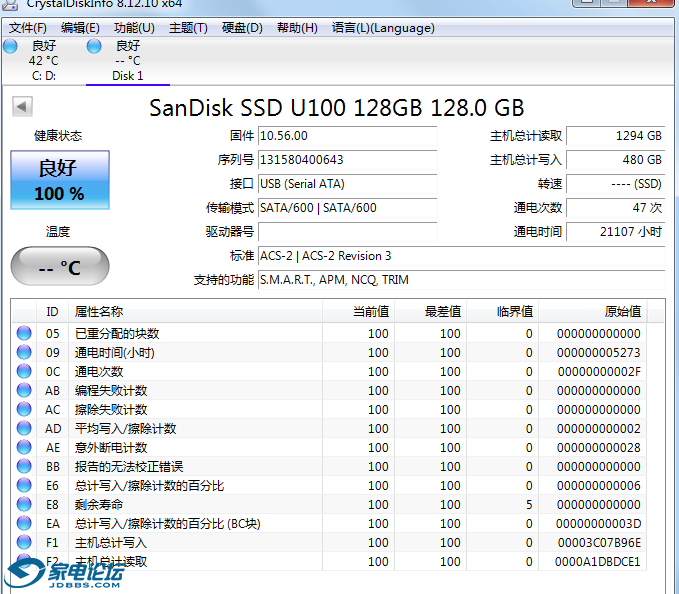Click the 标准 field ACS-2 | ACS-2 Revision 3
Image resolution: width=679 pixels, height=594 pixels.
click(462, 256)
